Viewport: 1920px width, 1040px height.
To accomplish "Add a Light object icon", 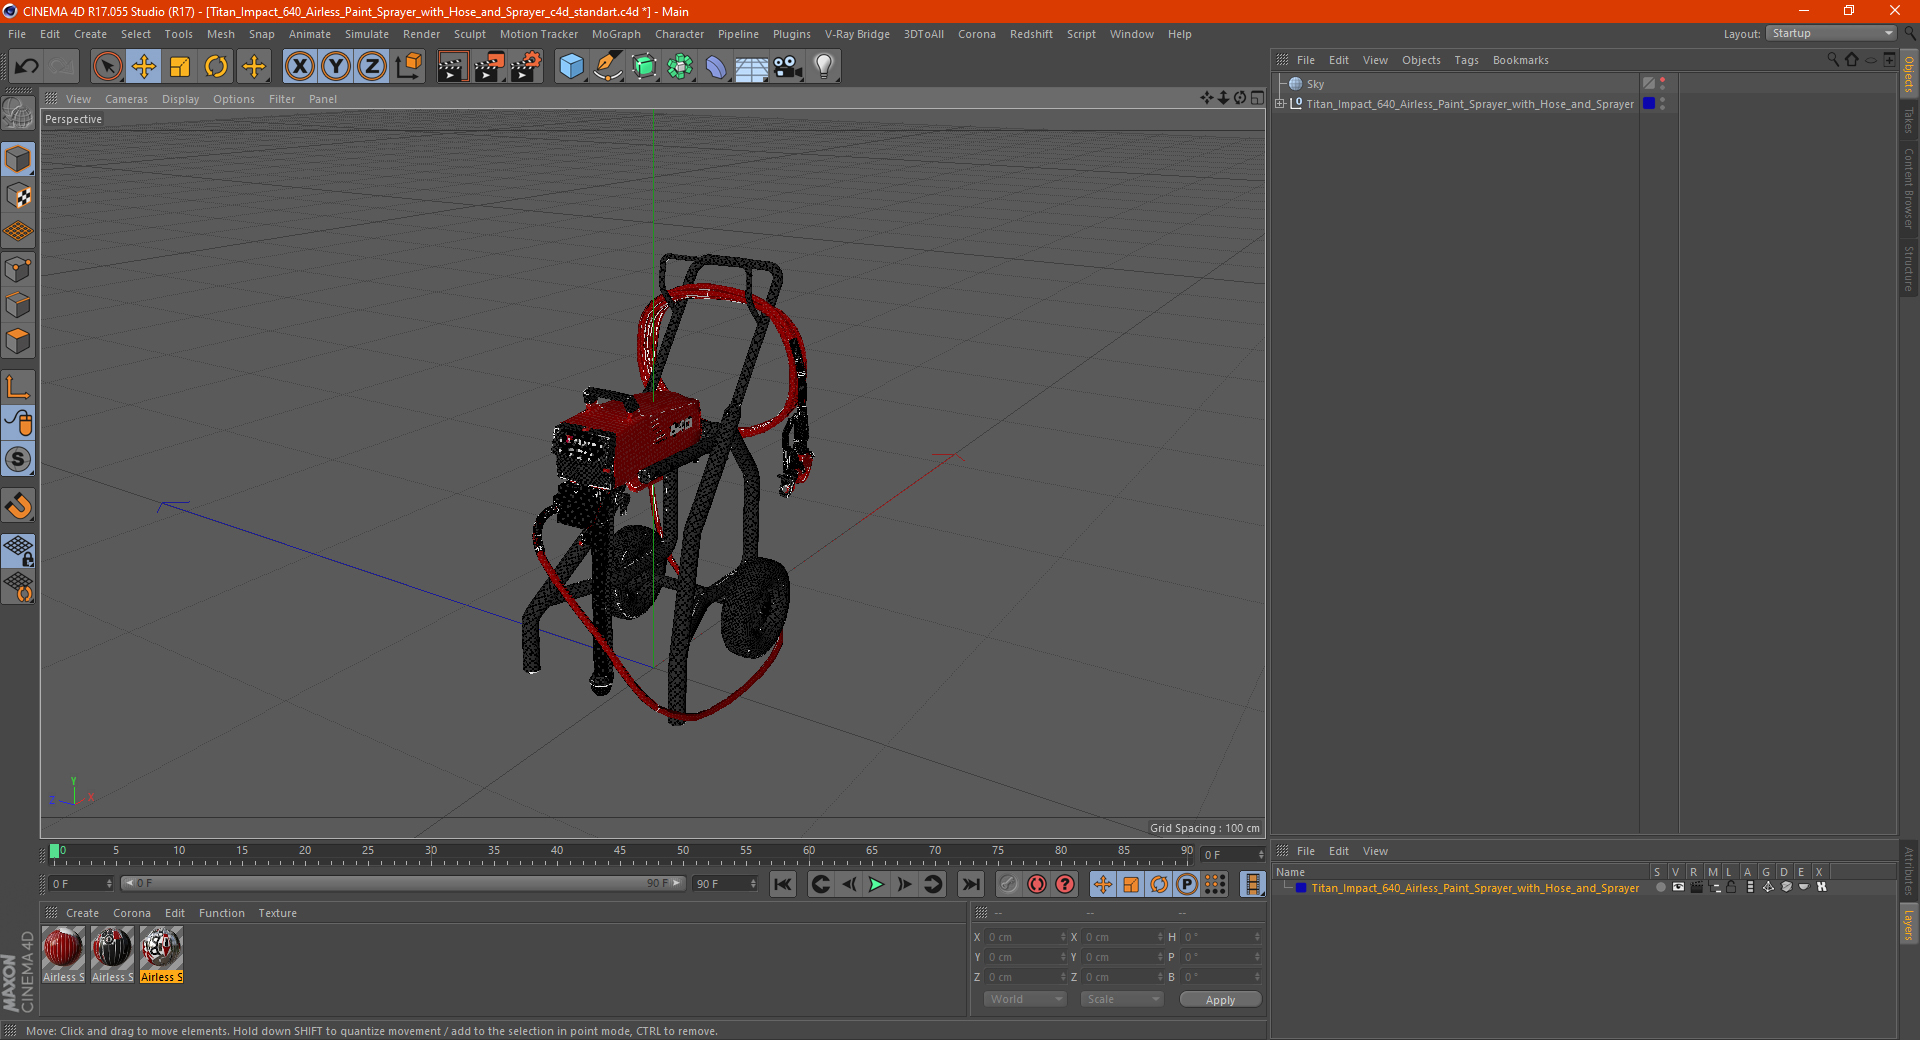I will coord(824,67).
